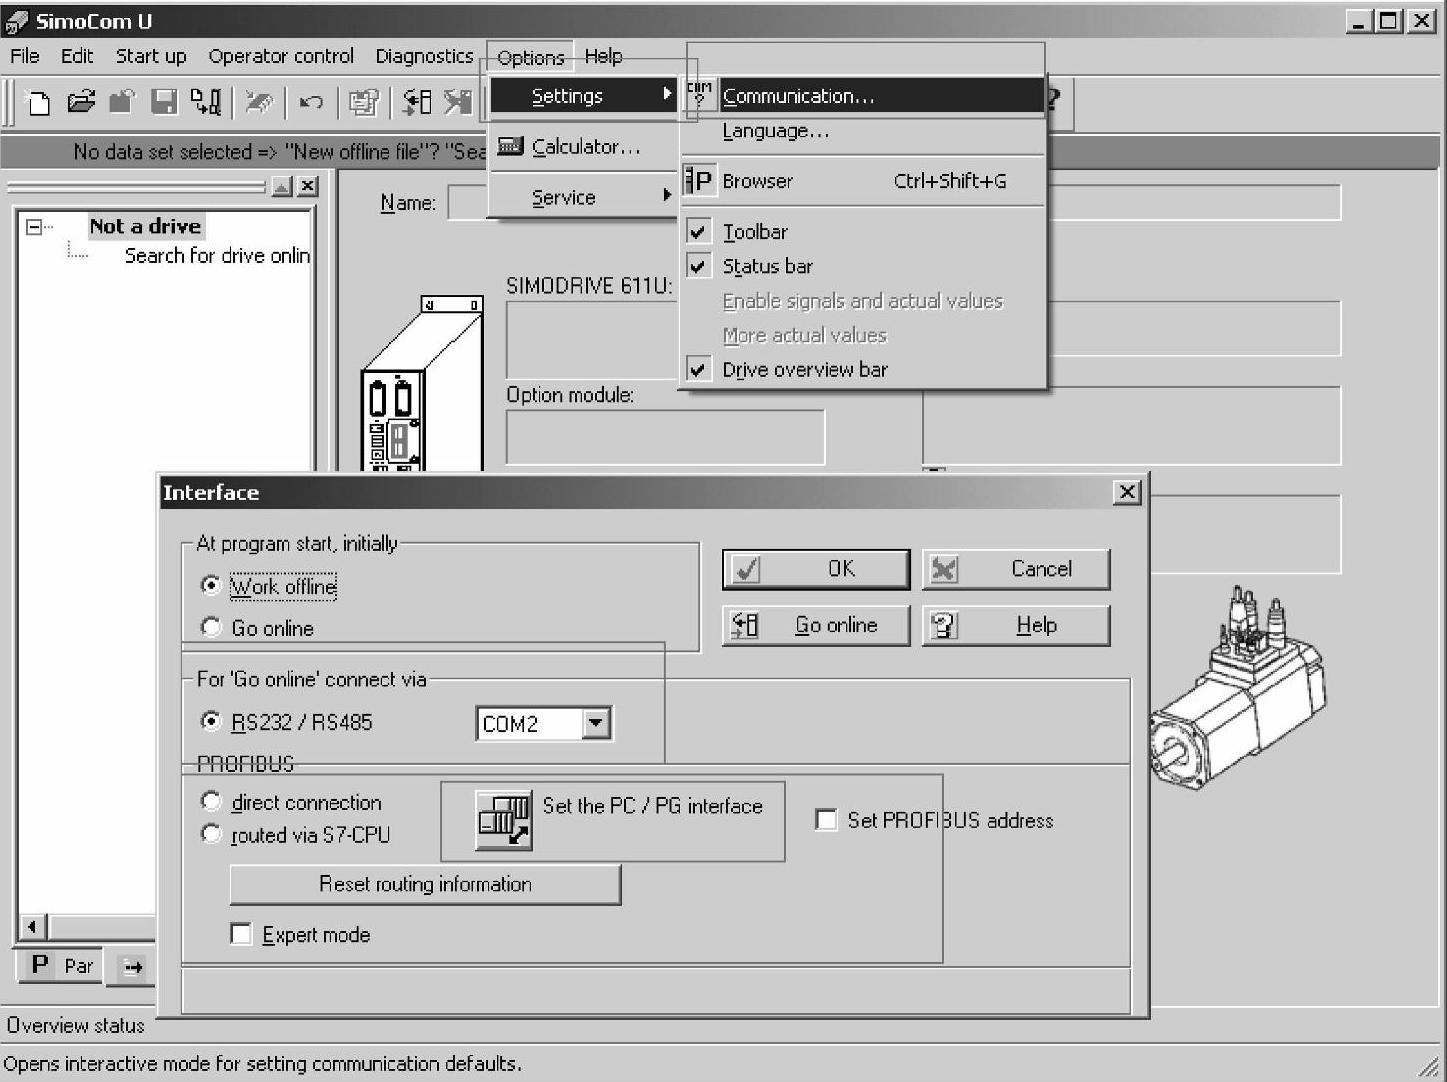Click the Overview status text
This screenshot has height=1082, width=1447.
pyautogui.click(x=76, y=1025)
